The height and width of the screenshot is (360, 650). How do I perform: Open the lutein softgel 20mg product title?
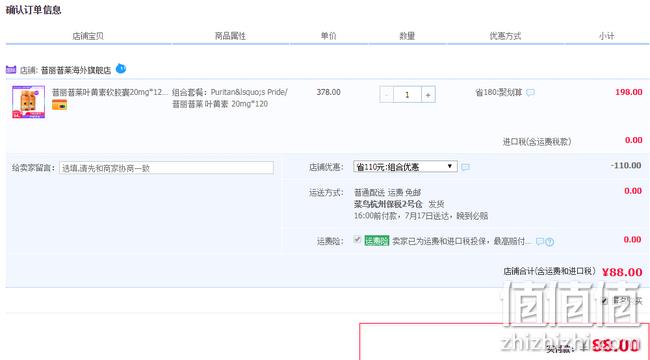coord(110,92)
